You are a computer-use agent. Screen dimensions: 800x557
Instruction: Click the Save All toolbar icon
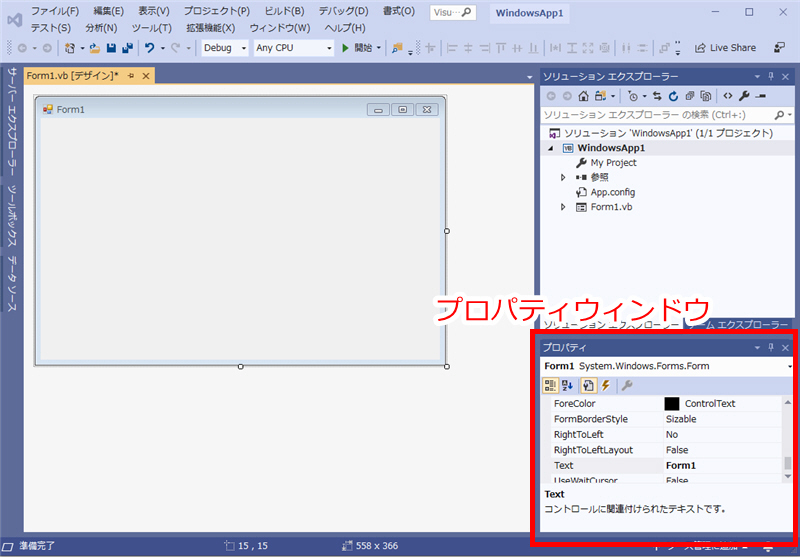pos(127,48)
